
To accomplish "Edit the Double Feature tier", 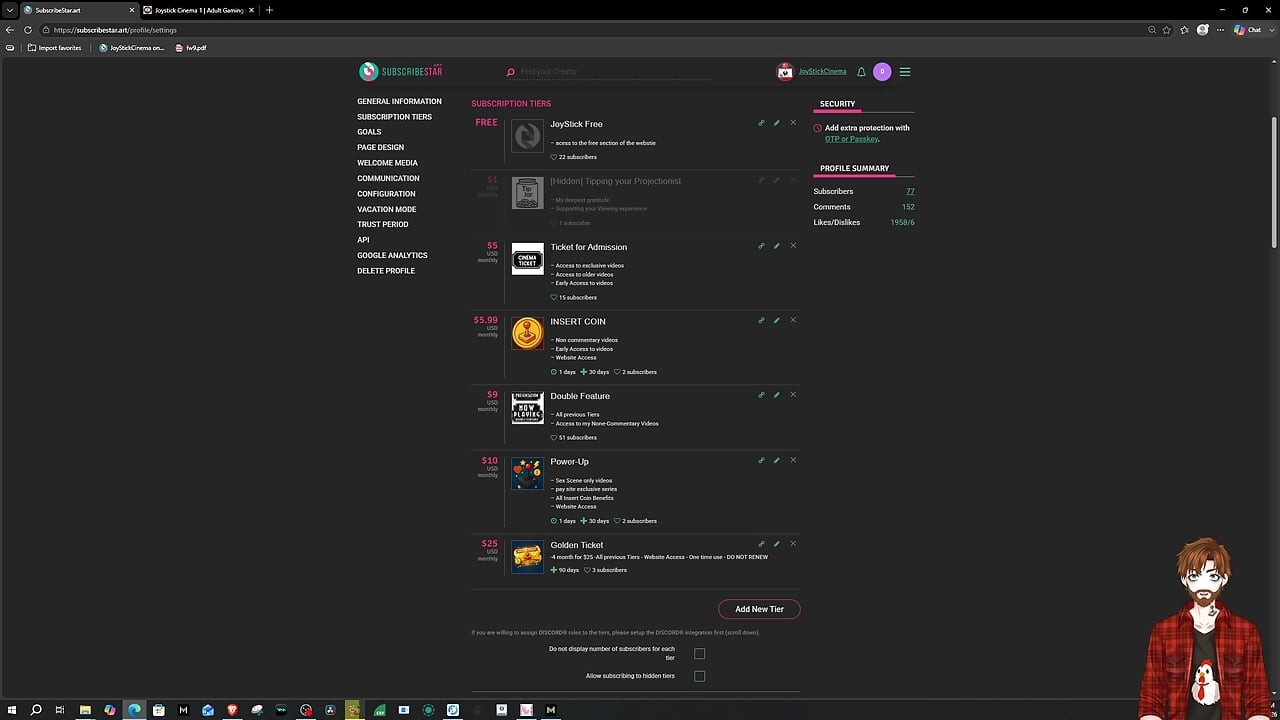I will tap(777, 395).
